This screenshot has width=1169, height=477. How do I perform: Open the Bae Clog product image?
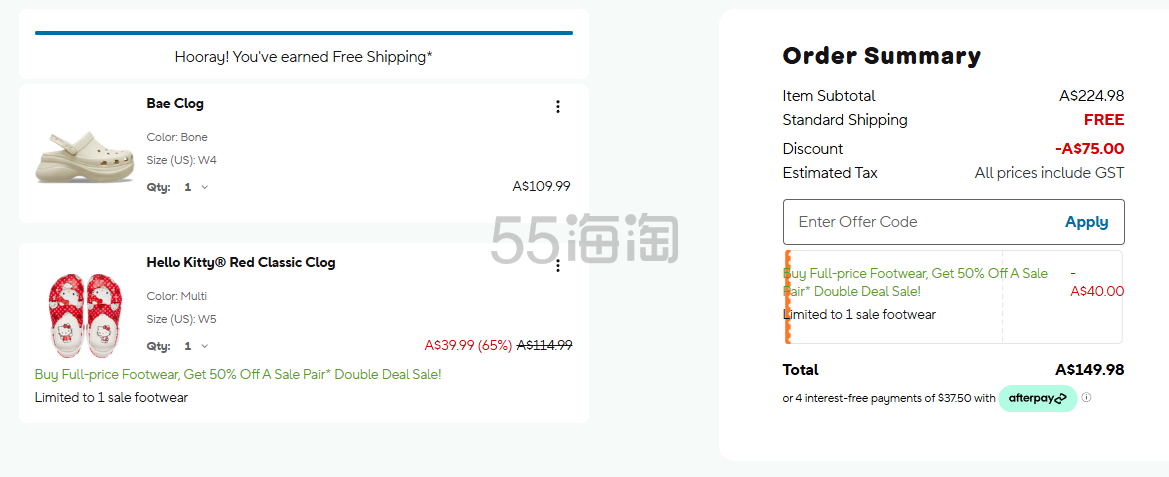(x=85, y=157)
